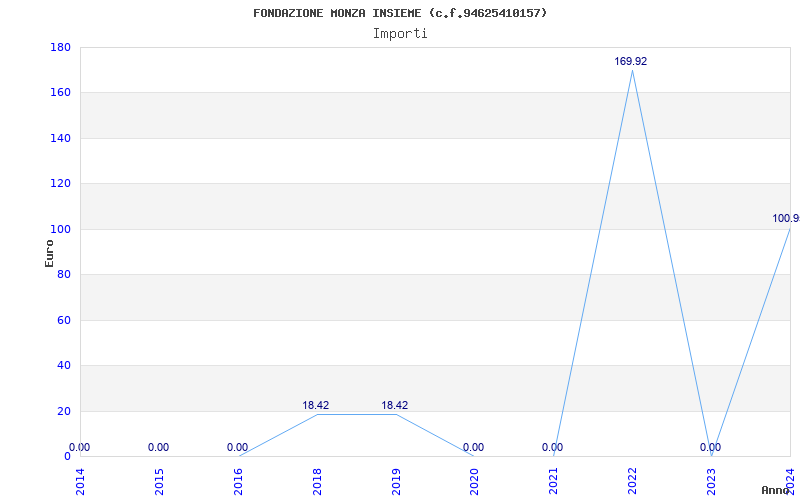Click the x-axis year label 2020
The height and width of the screenshot is (500, 800).
click(x=474, y=482)
